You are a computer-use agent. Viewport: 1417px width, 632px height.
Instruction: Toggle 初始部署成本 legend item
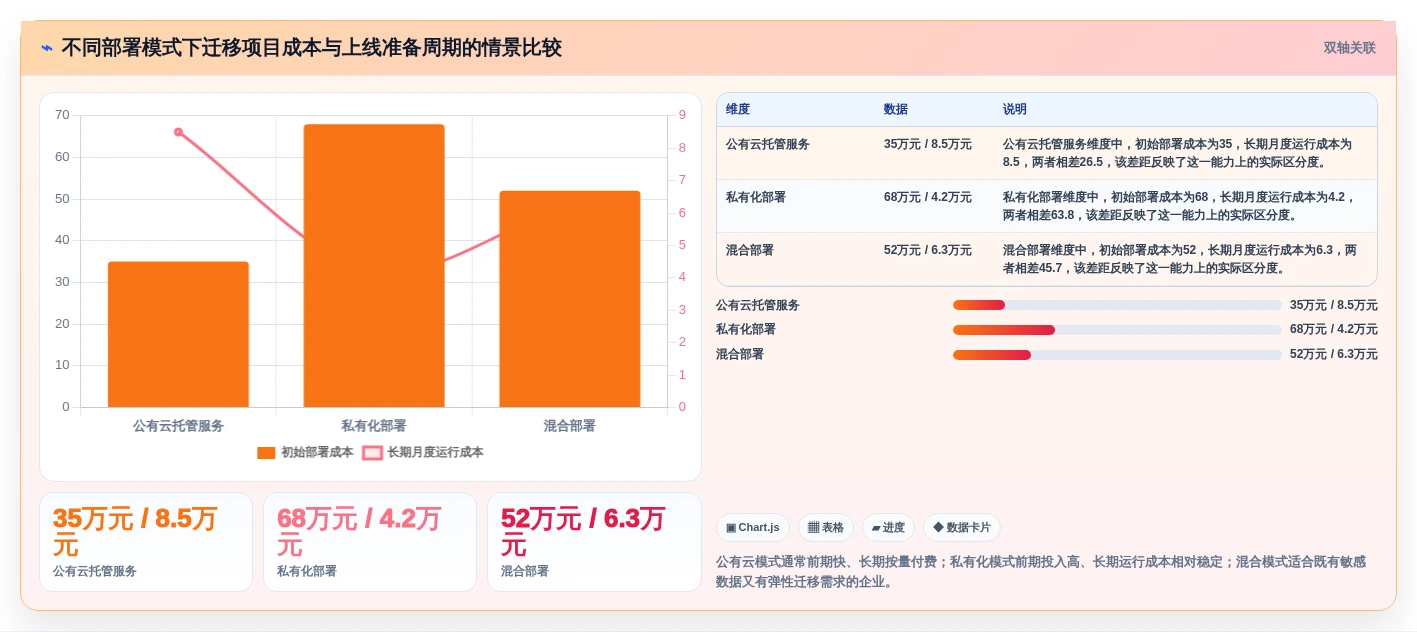pyautogui.click(x=305, y=452)
